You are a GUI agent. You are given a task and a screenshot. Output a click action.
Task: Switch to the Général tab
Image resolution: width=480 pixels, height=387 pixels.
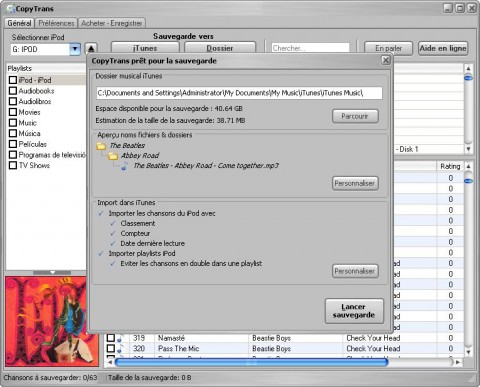[19, 23]
